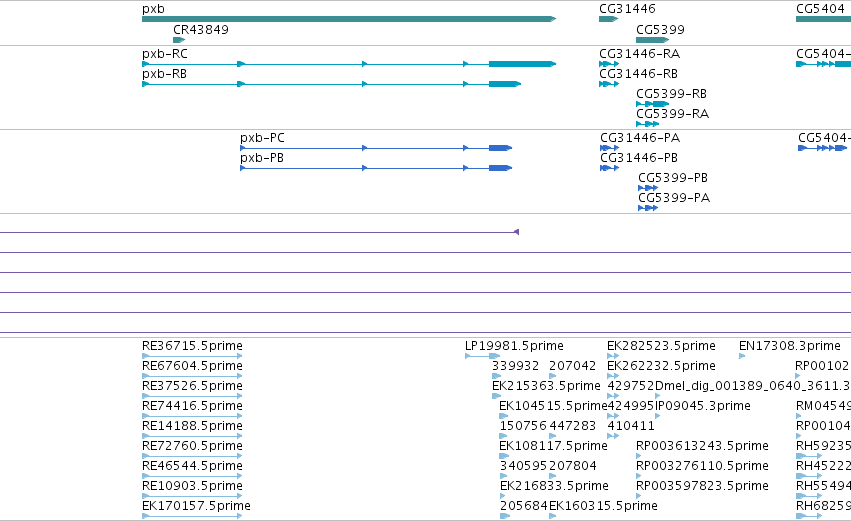Open the 447283 feature label
This screenshot has width=851, height=521.
click(x=573, y=426)
